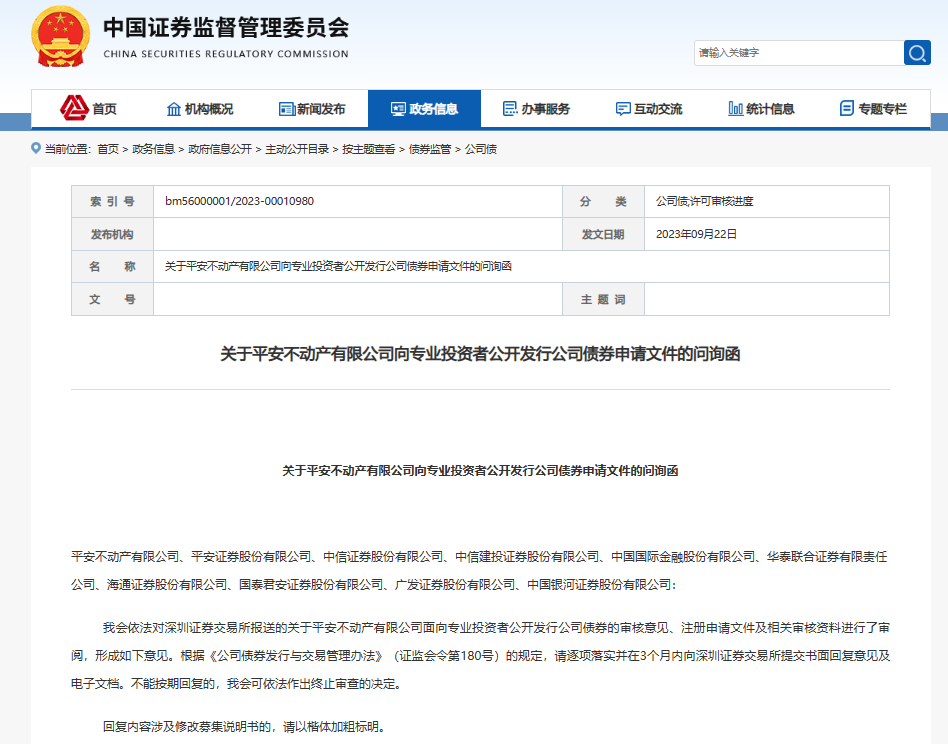The height and width of the screenshot is (744, 948).
Task: Click the index number bm56000001/2023-00010980
Action: (239, 201)
